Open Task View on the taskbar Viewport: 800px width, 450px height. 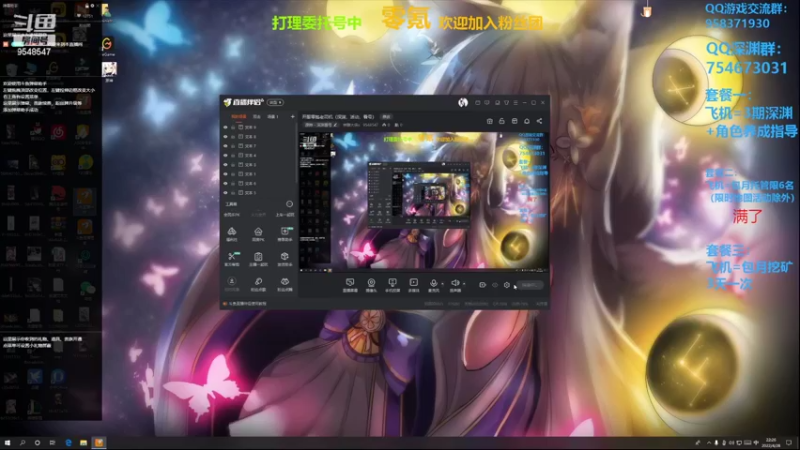pos(52,442)
